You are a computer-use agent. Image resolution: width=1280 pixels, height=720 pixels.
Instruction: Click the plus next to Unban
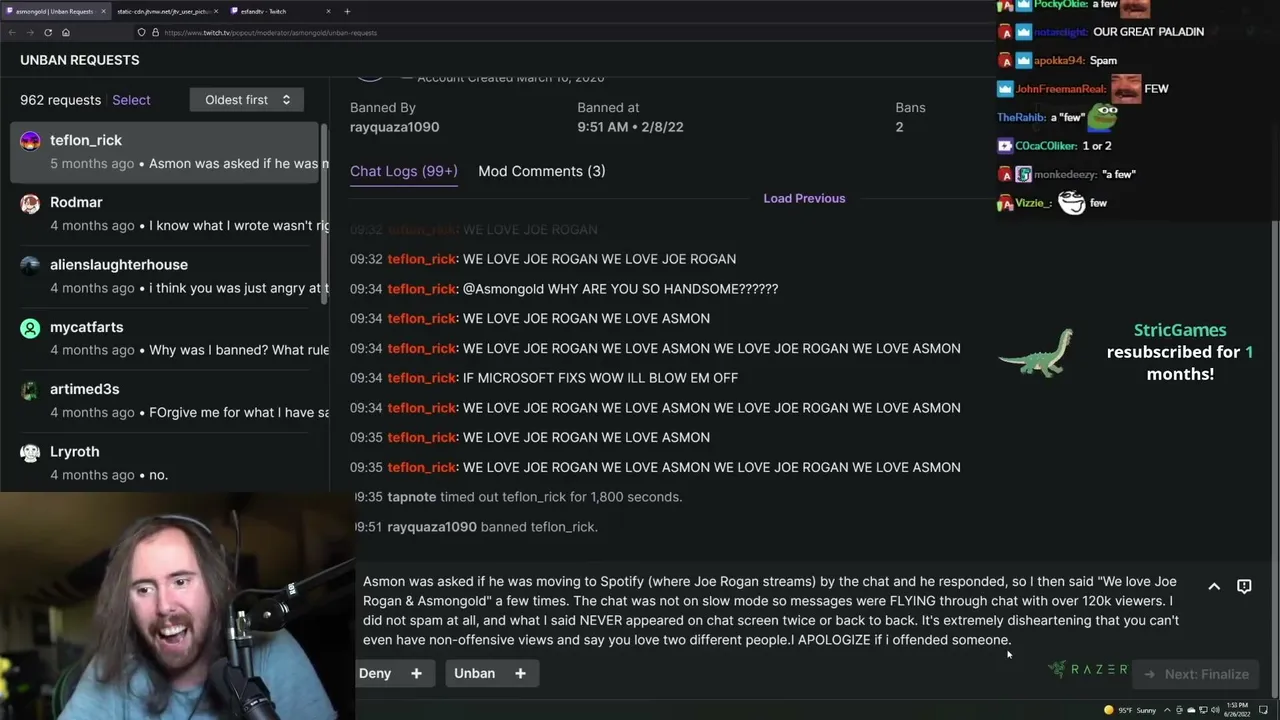click(x=520, y=674)
